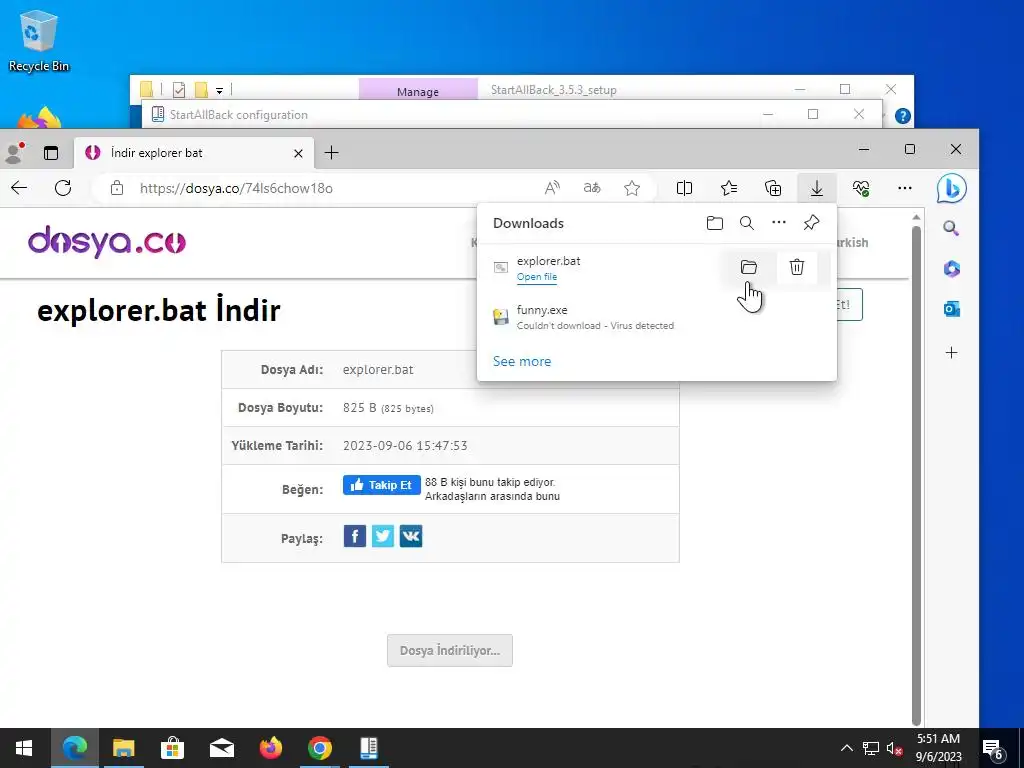Select the İndir explorer bat tab

194,153
